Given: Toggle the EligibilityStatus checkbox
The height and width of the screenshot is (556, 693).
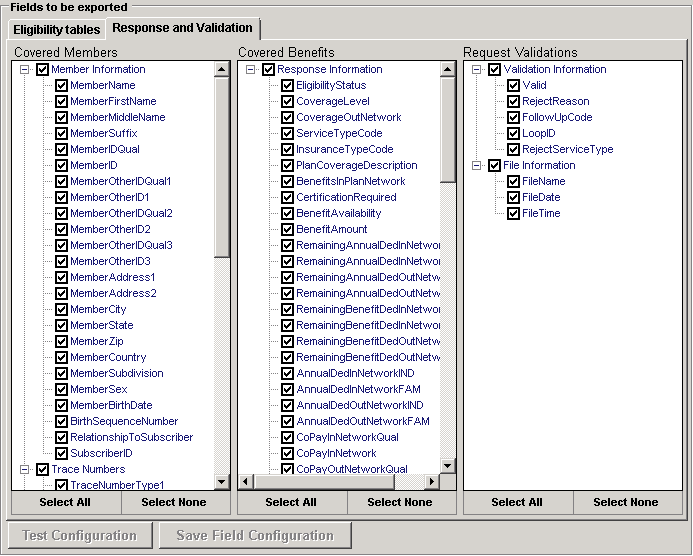Looking at the screenshot, I should 287,86.
